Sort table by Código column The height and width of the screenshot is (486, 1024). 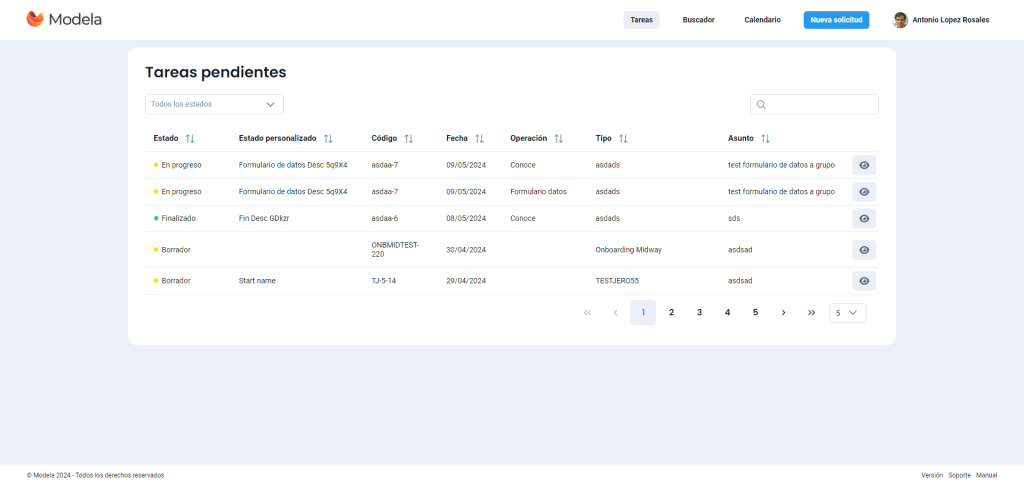tap(408, 138)
